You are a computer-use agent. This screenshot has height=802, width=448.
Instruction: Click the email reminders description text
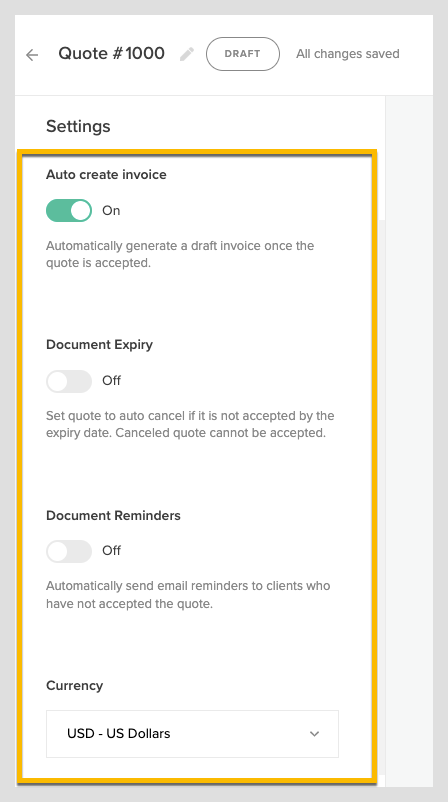pyautogui.click(x=188, y=594)
